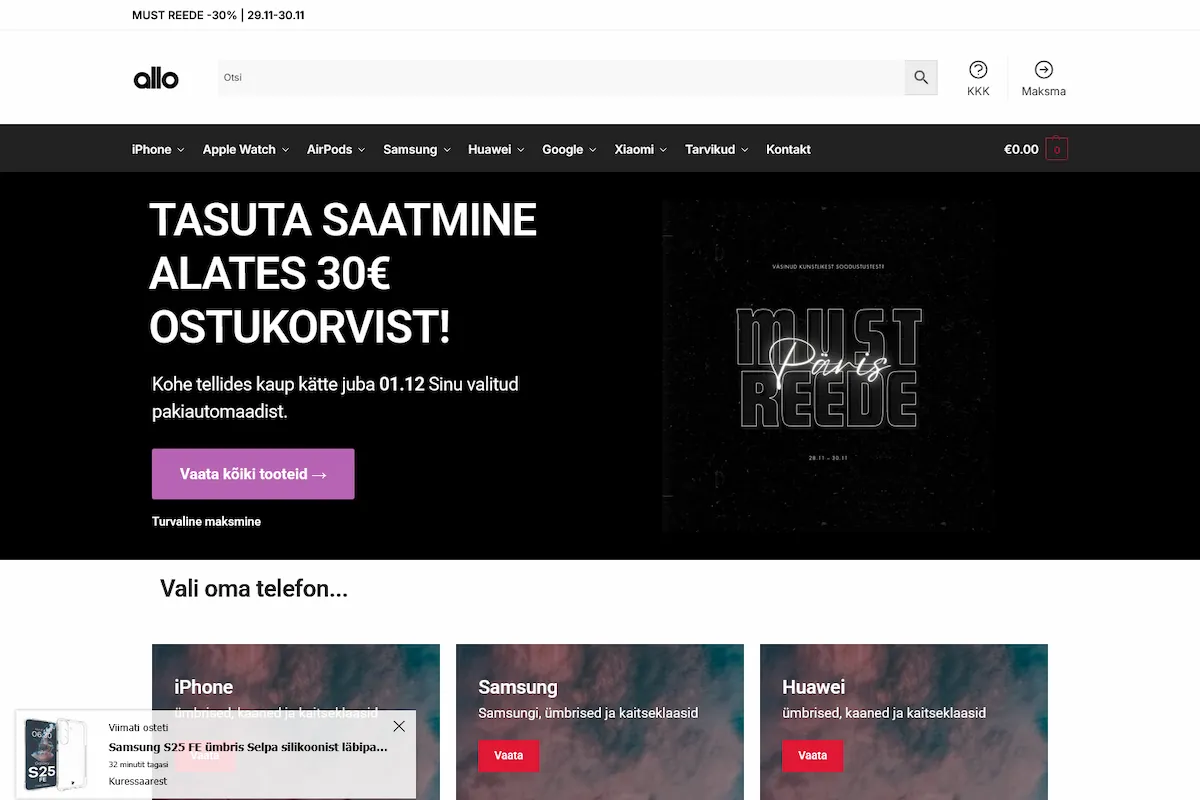1200x800 pixels.
Task: Open the shopping cart counter icon
Action: [1057, 149]
